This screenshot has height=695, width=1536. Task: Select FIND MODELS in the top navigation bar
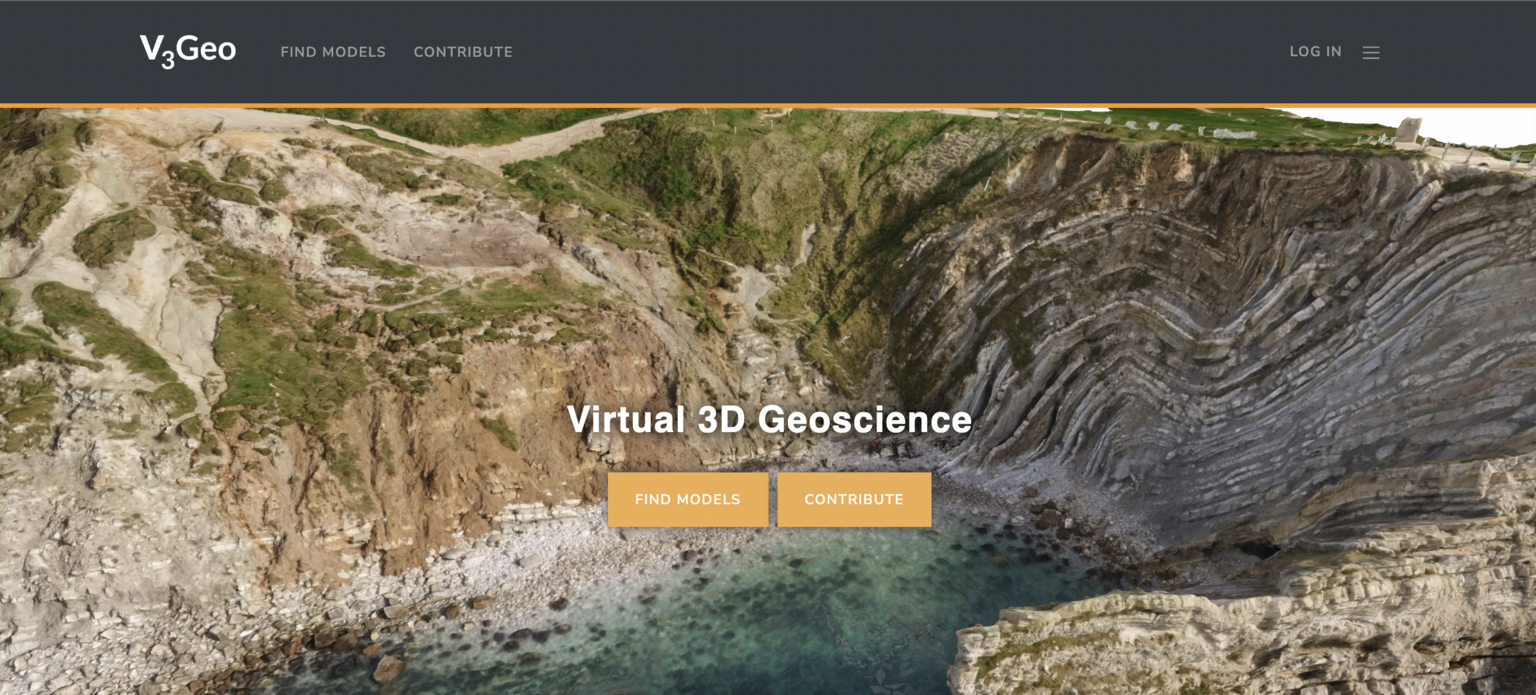click(333, 52)
